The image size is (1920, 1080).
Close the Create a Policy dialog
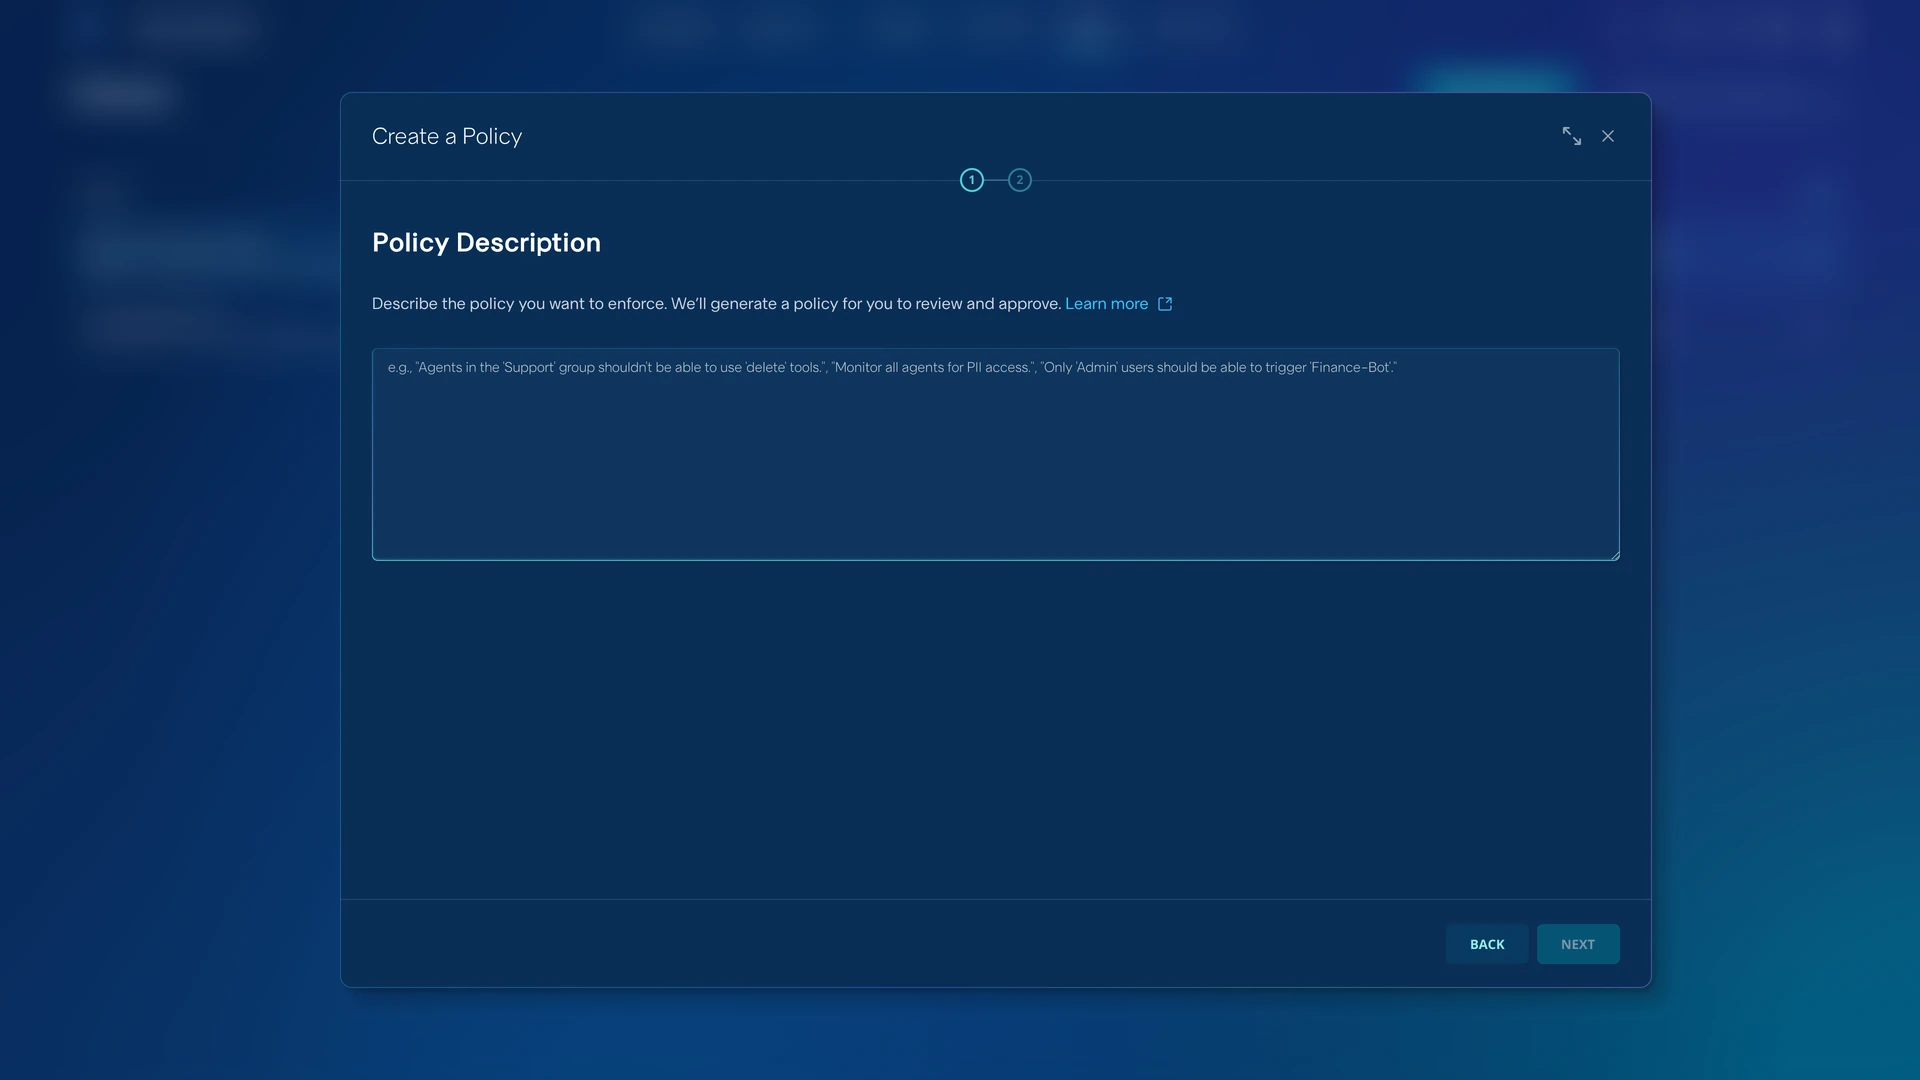click(1608, 136)
